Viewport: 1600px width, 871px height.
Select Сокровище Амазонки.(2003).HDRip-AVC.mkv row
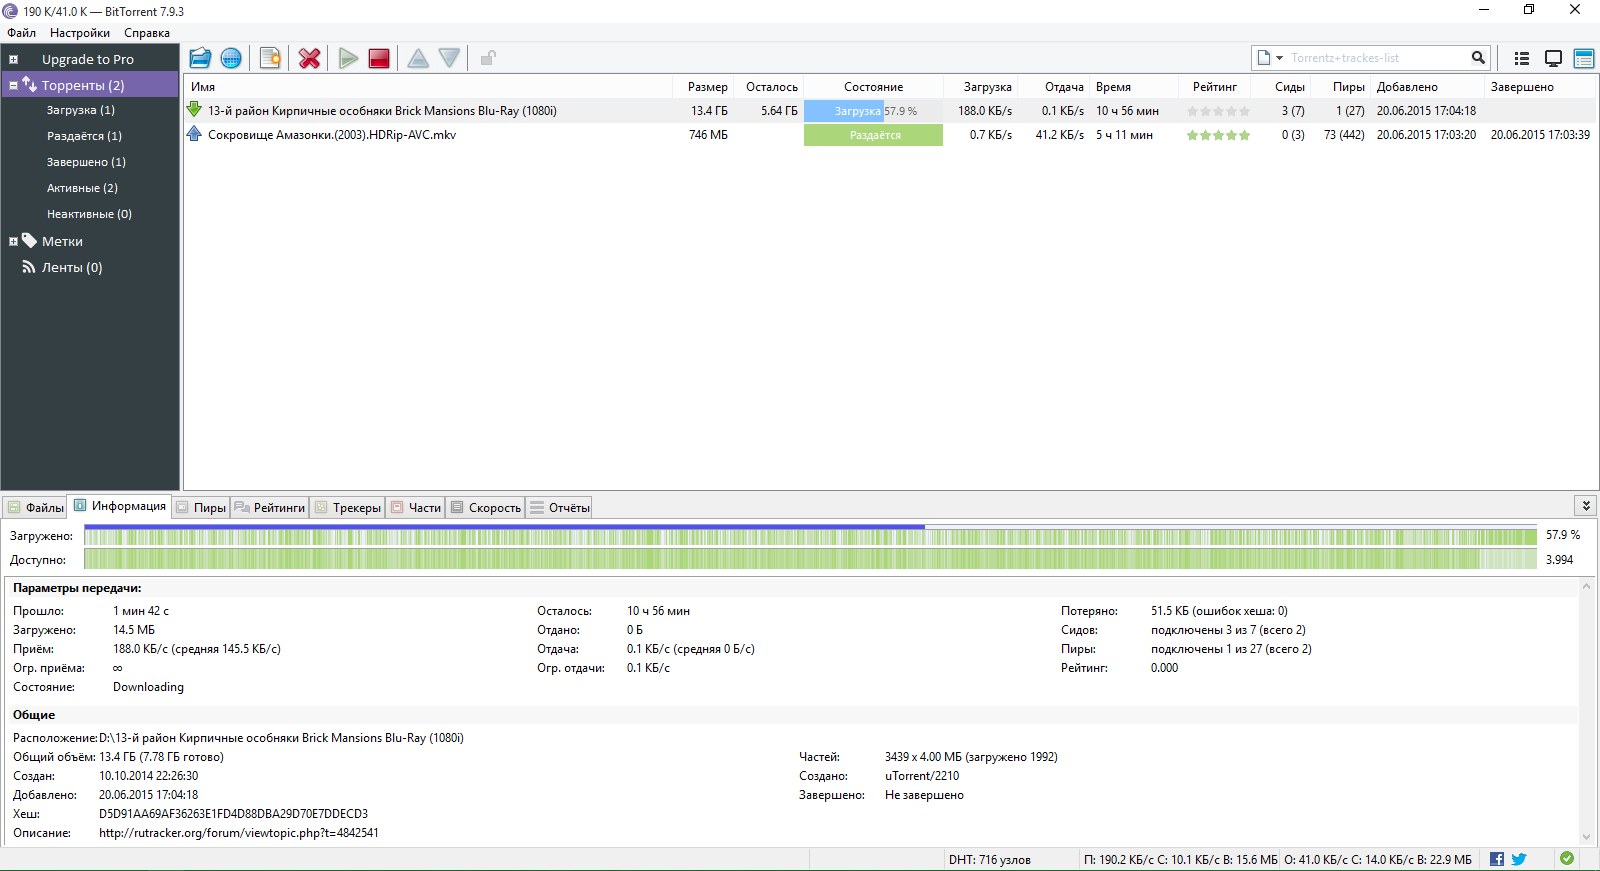(x=889, y=135)
